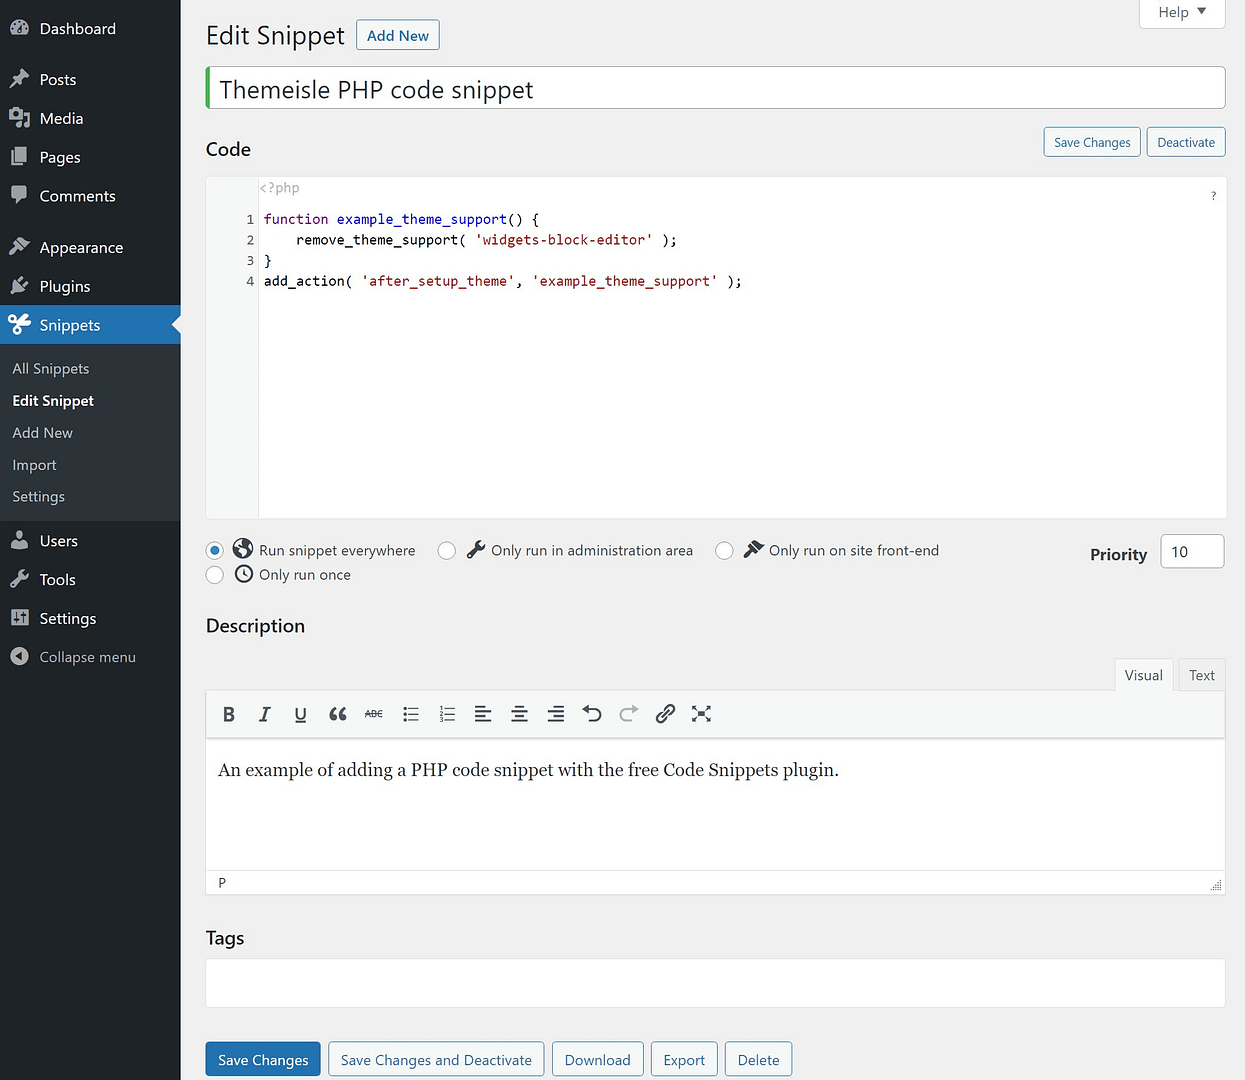Select the strikethrough formatting icon

pos(373,714)
